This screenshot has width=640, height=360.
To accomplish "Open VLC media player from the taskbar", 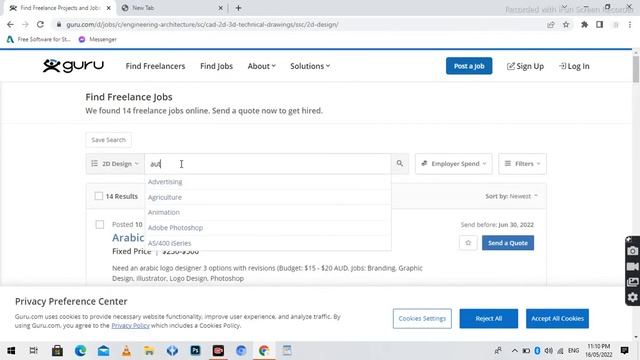I will [x=127, y=351].
